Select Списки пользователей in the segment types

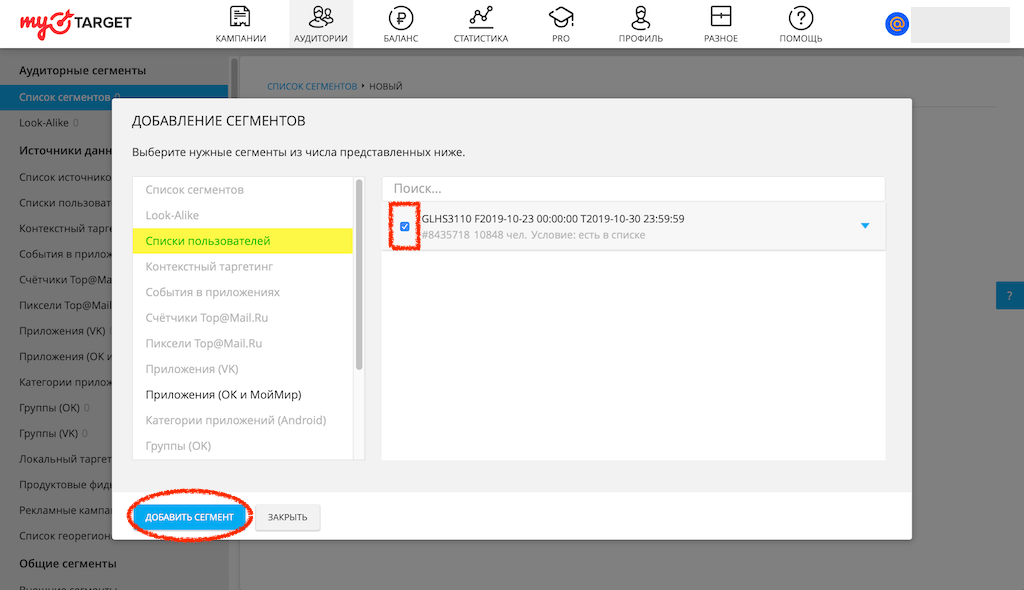point(208,241)
